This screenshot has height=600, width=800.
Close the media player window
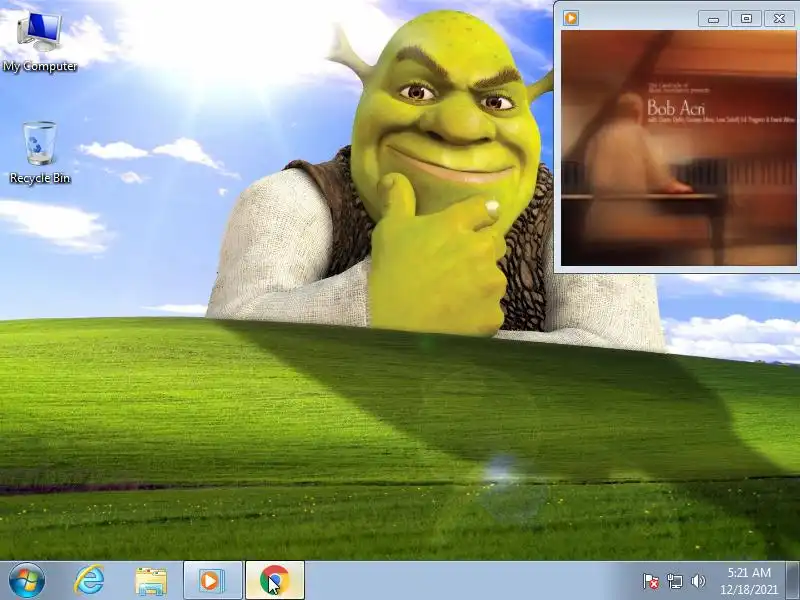tap(779, 19)
